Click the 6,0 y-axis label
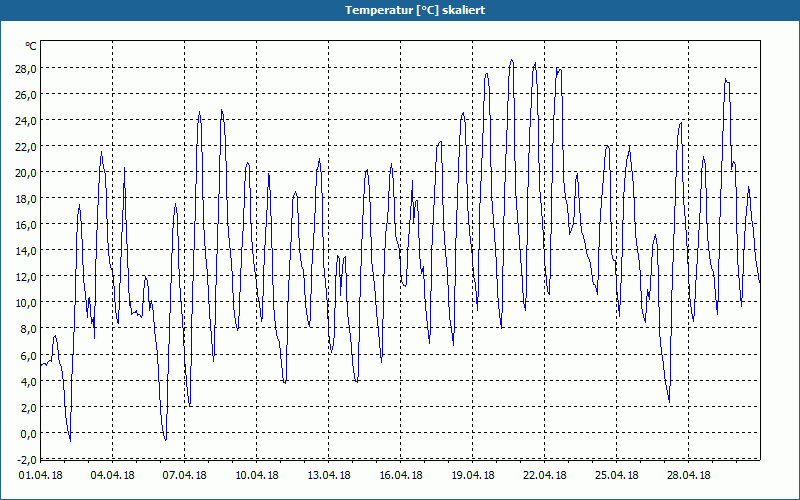Screen dimensions: 800x500 (x=28, y=356)
